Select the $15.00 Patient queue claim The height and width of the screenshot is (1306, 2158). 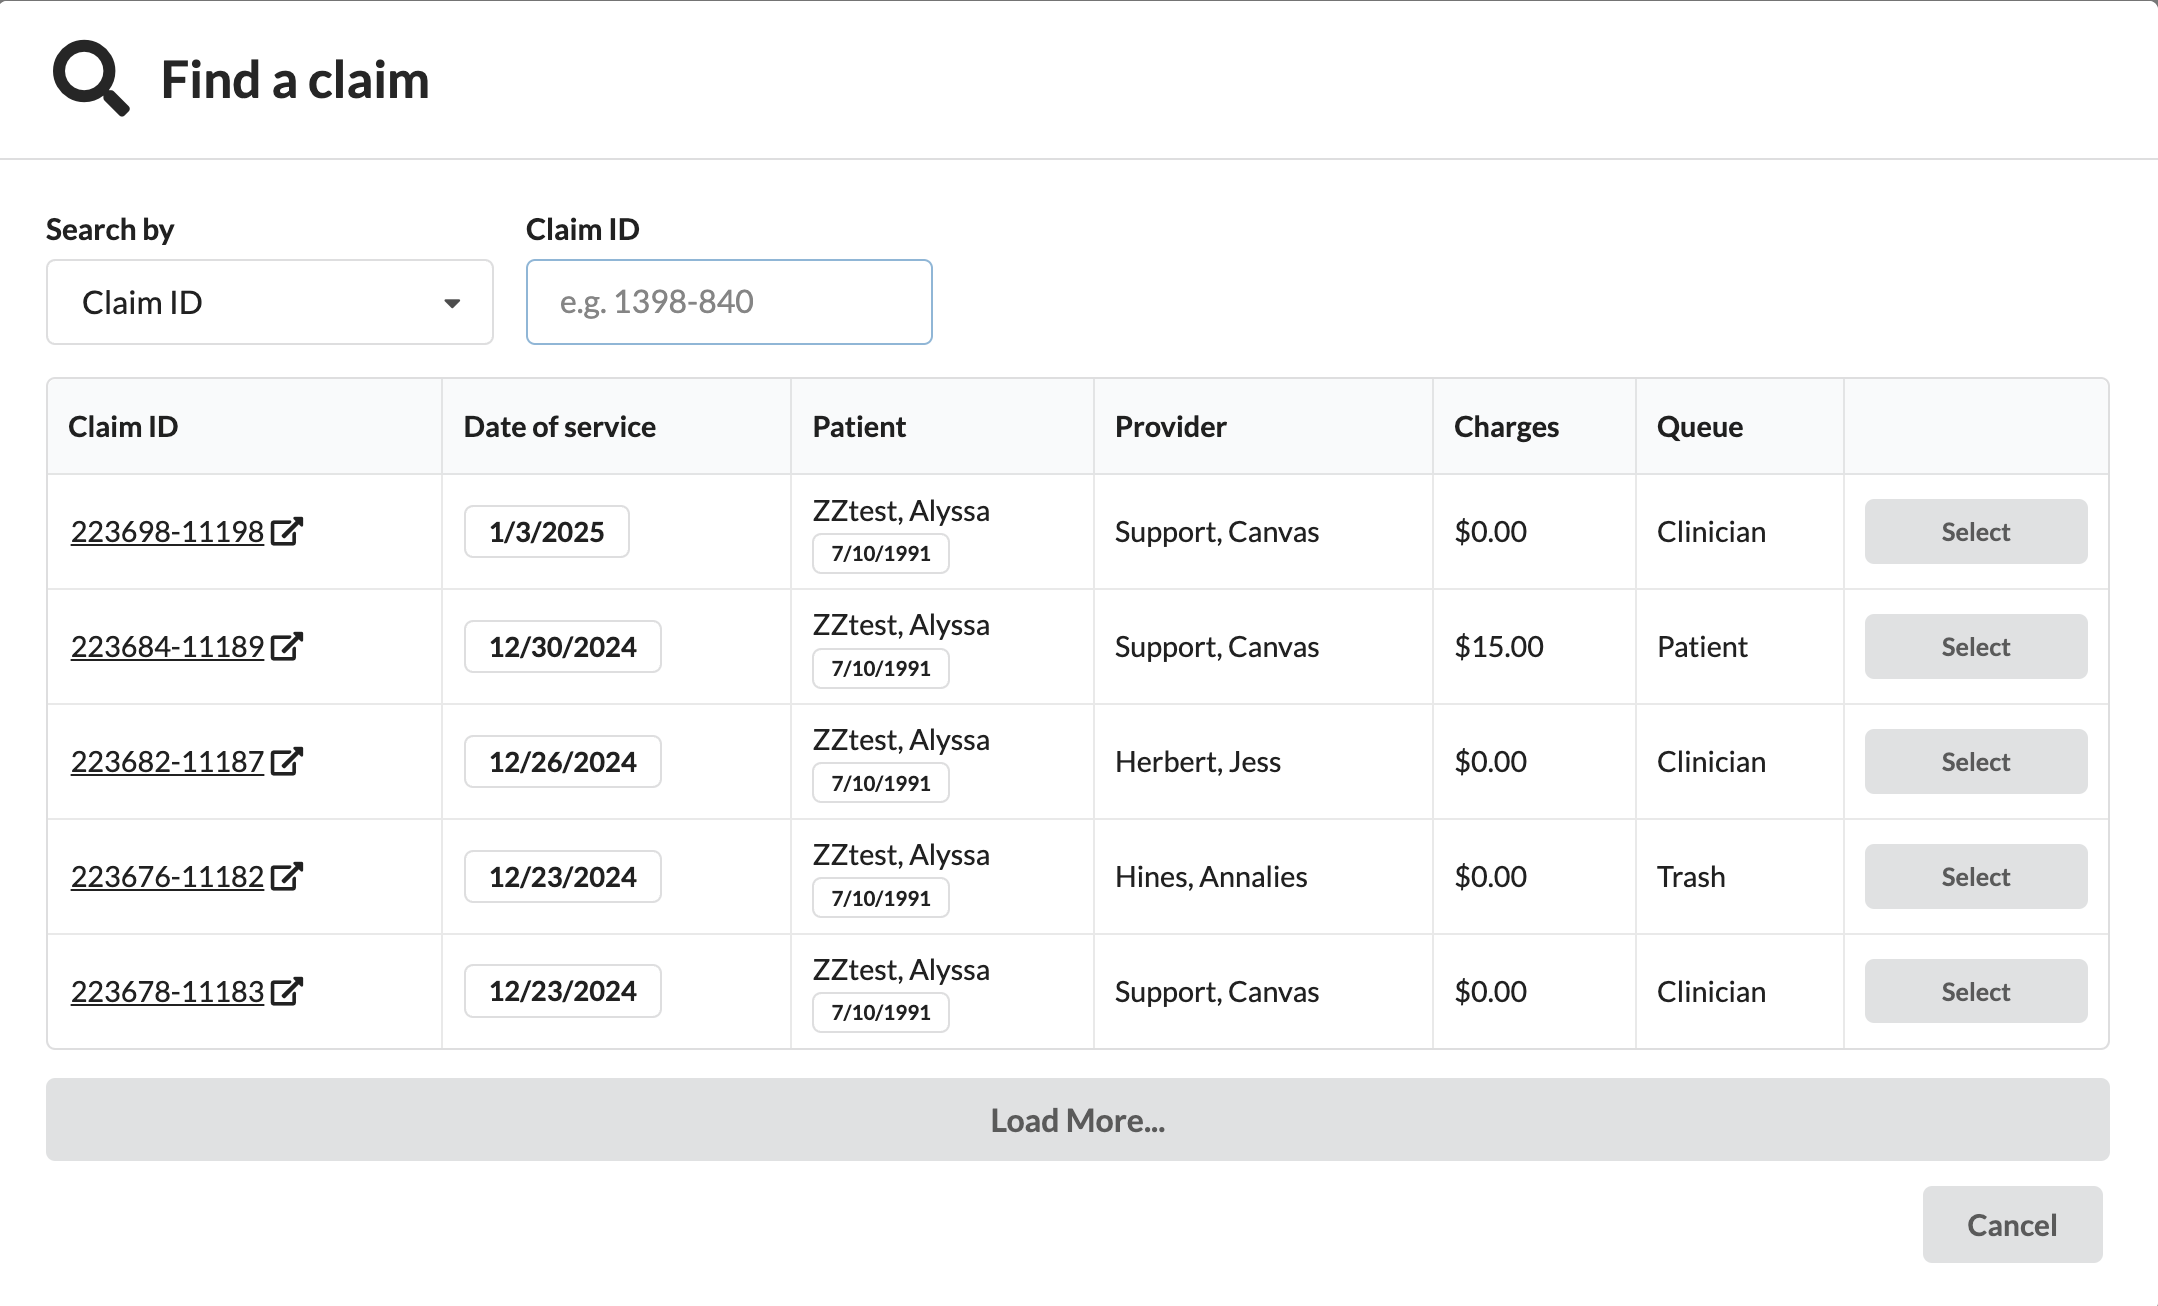(x=1975, y=646)
